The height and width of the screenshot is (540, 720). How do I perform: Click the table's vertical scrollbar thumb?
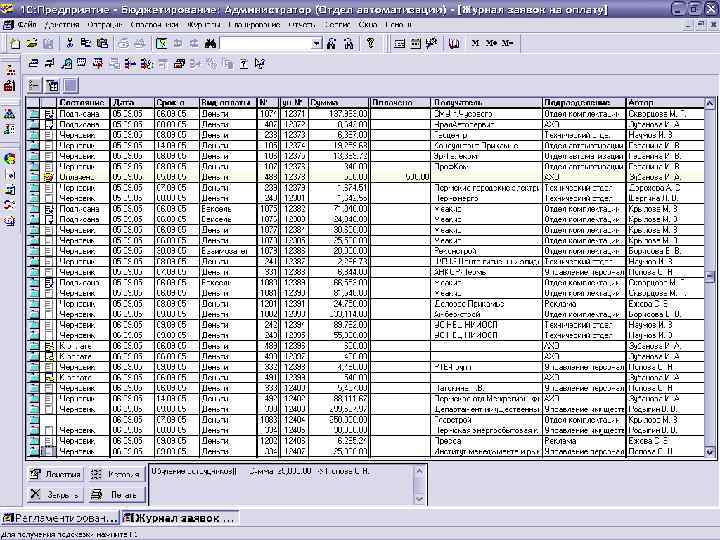(709, 276)
